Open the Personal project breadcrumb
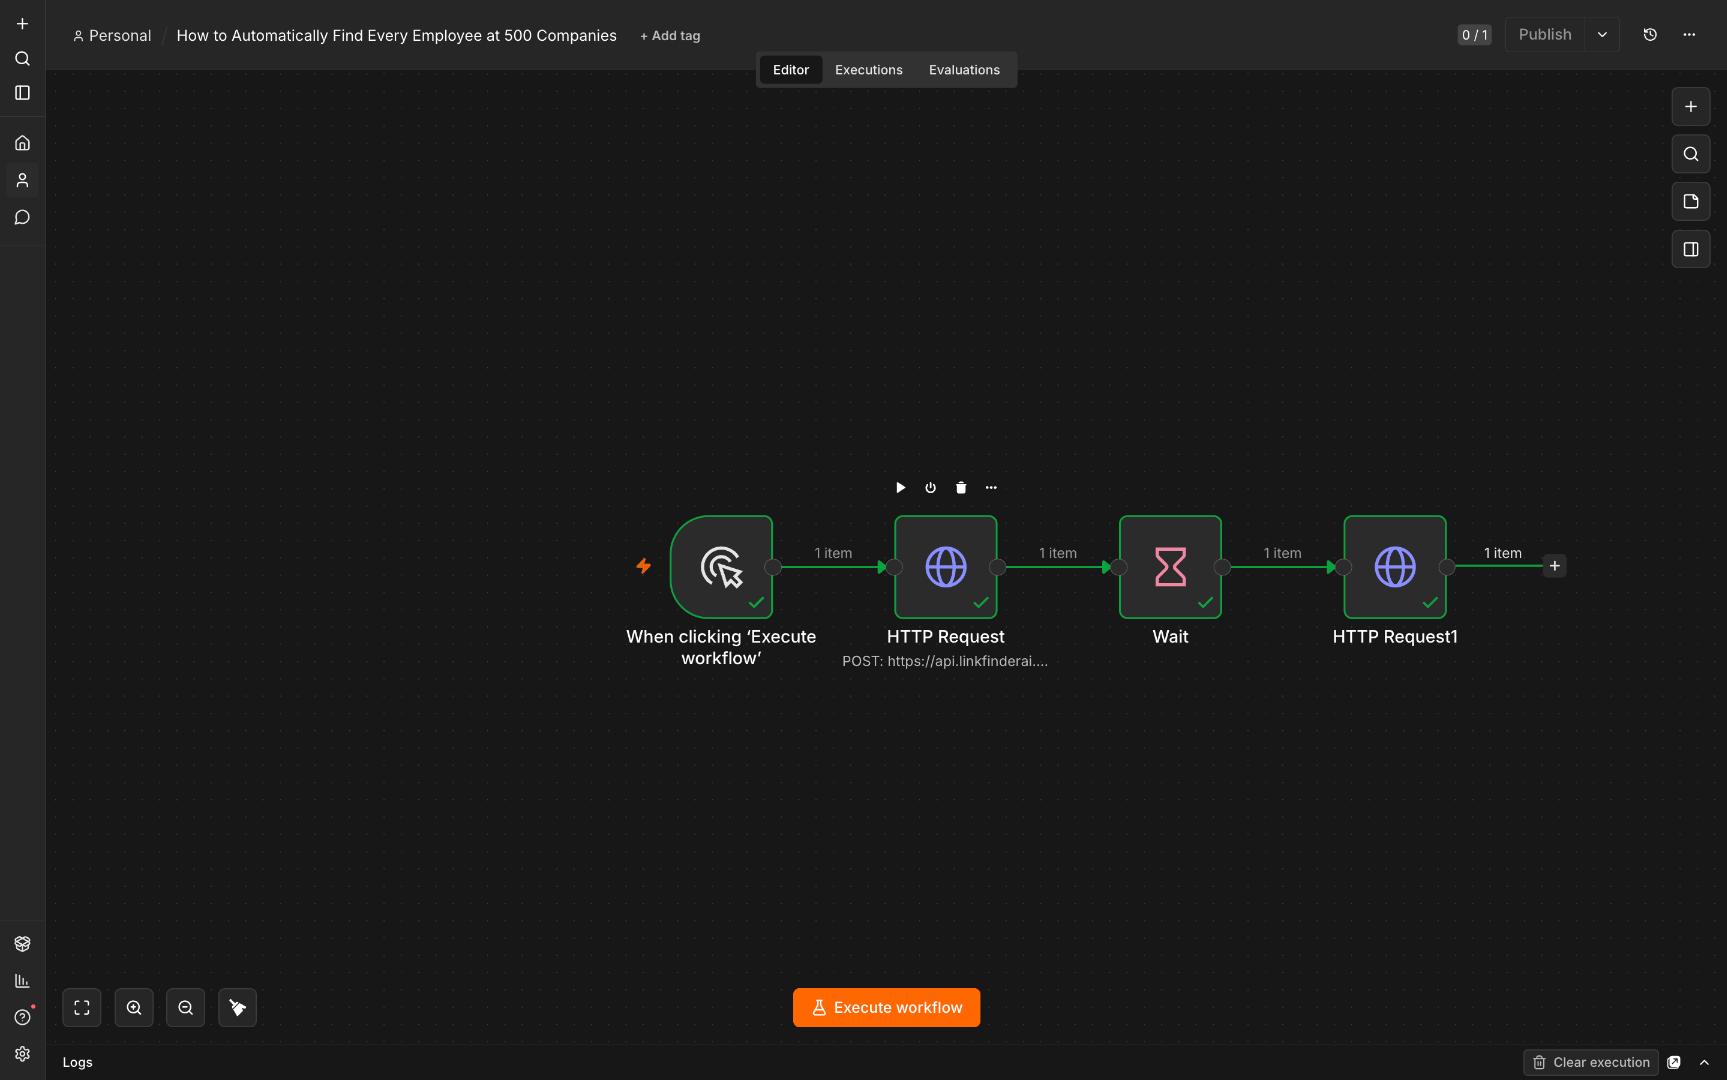 point(112,36)
